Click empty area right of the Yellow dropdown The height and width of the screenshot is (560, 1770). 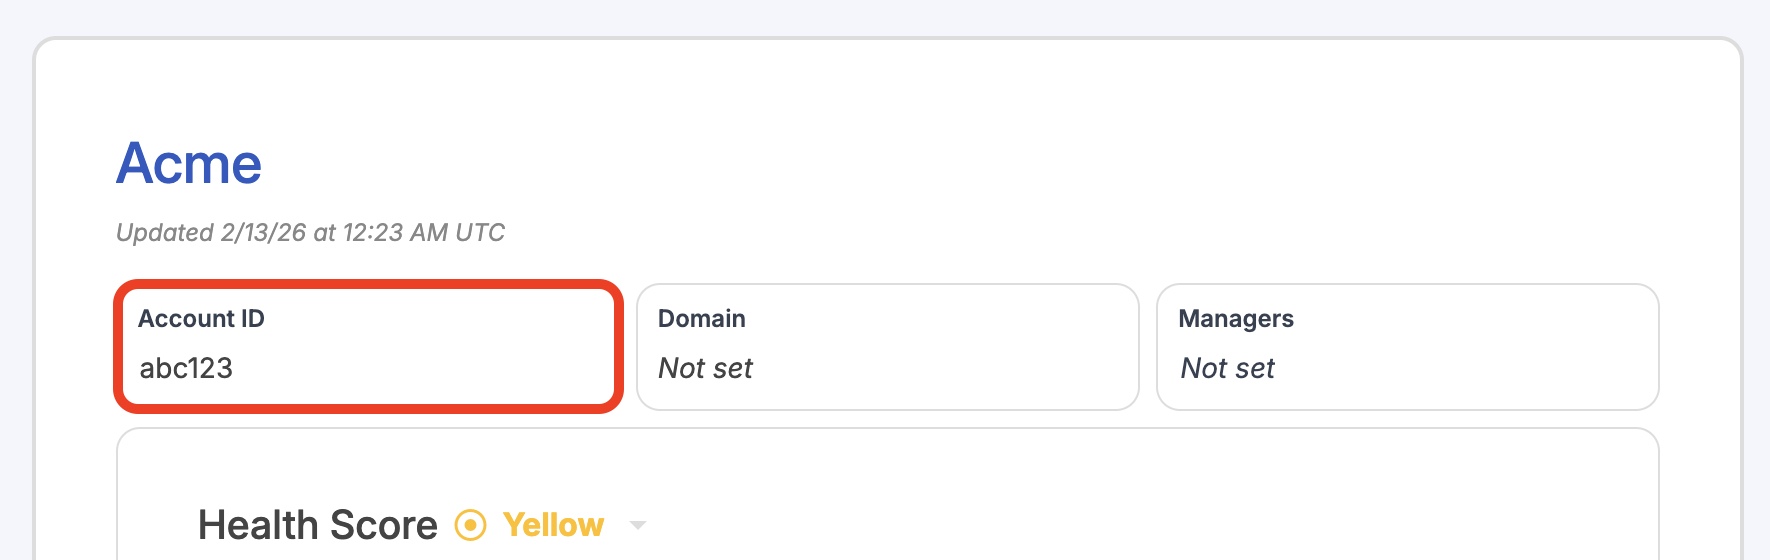pyautogui.click(x=1100, y=525)
